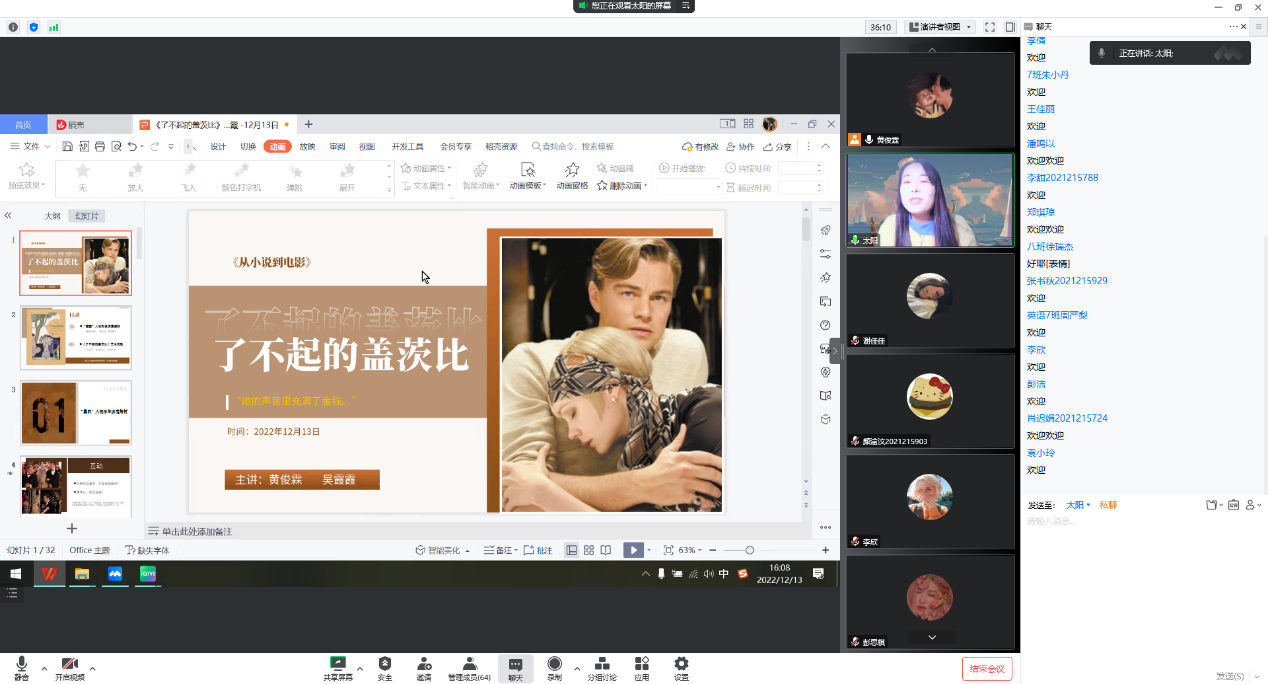The width and height of the screenshot is (1268, 684).
Task: Click the 协作 collaborate button
Action: [x=740, y=147]
